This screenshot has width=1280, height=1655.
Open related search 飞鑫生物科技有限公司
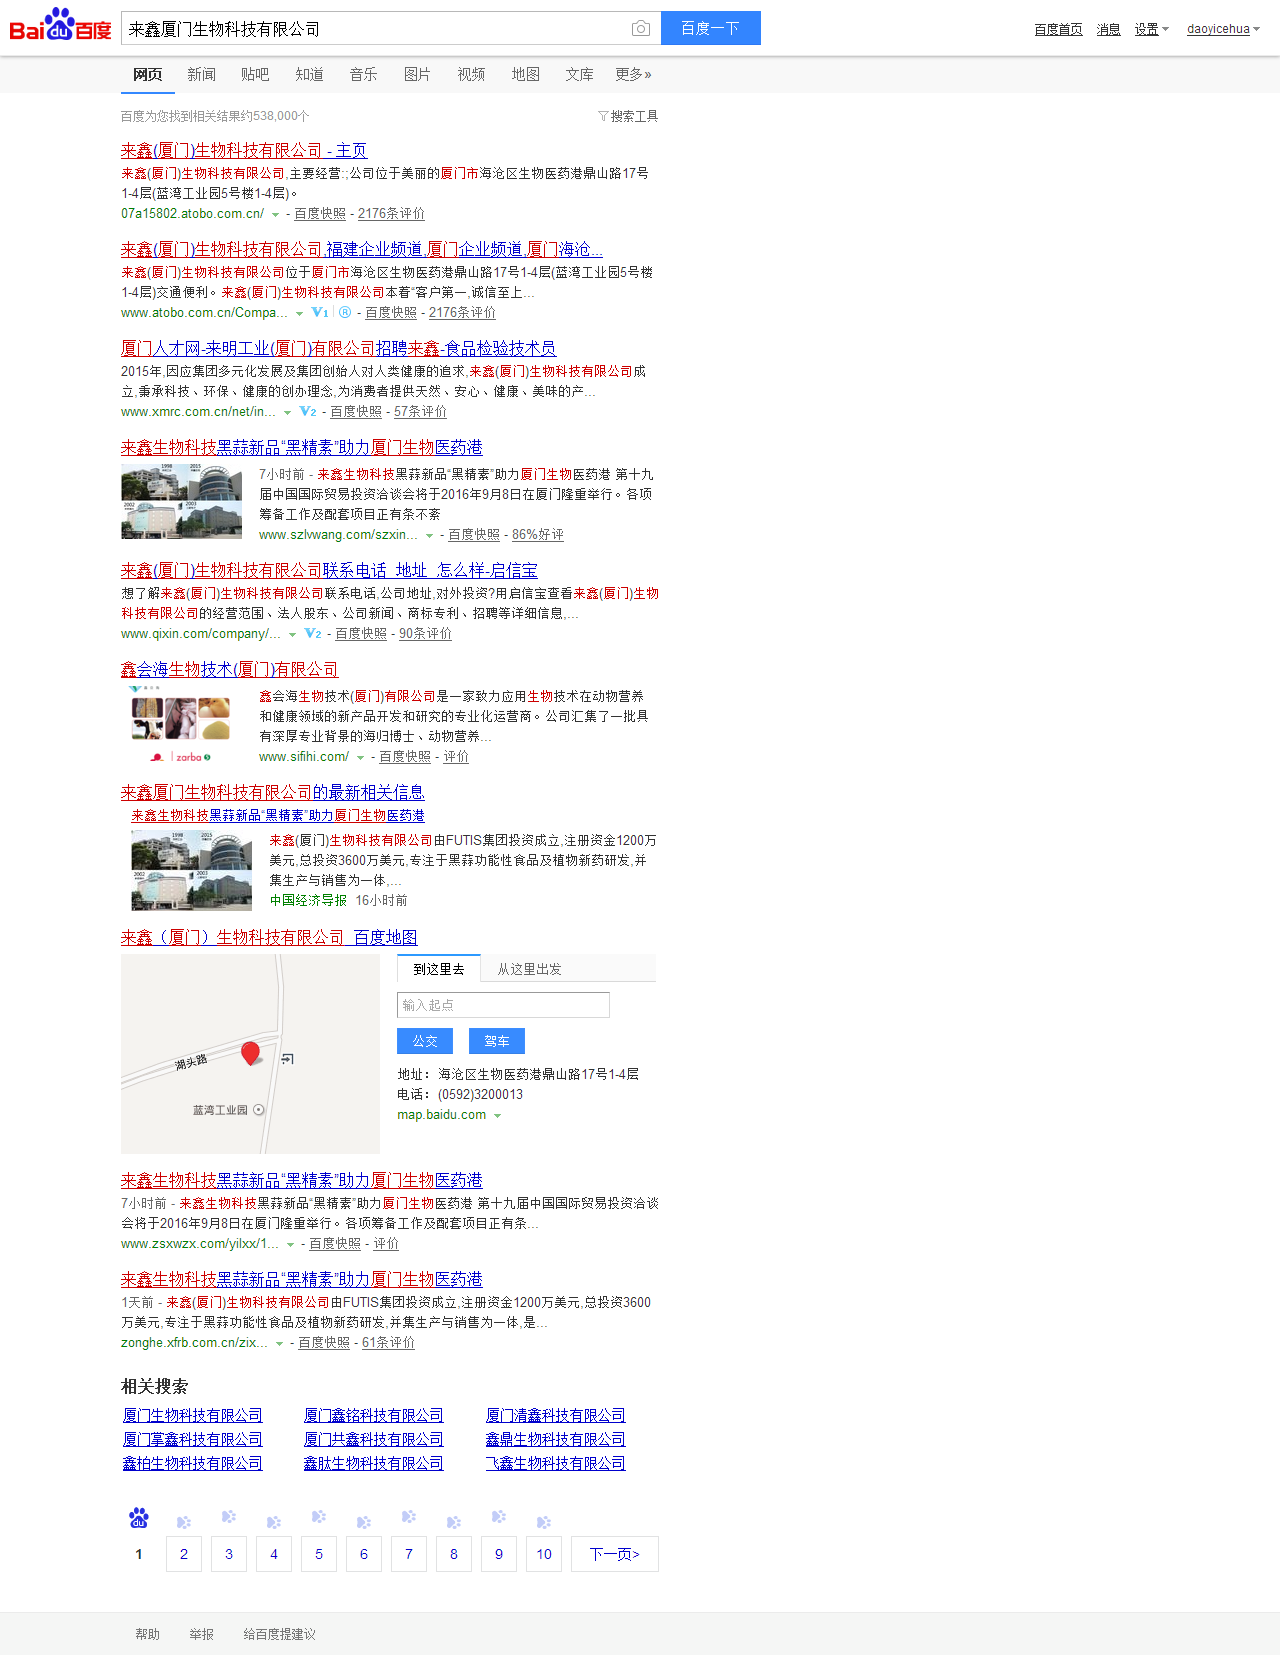[556, 1464]
